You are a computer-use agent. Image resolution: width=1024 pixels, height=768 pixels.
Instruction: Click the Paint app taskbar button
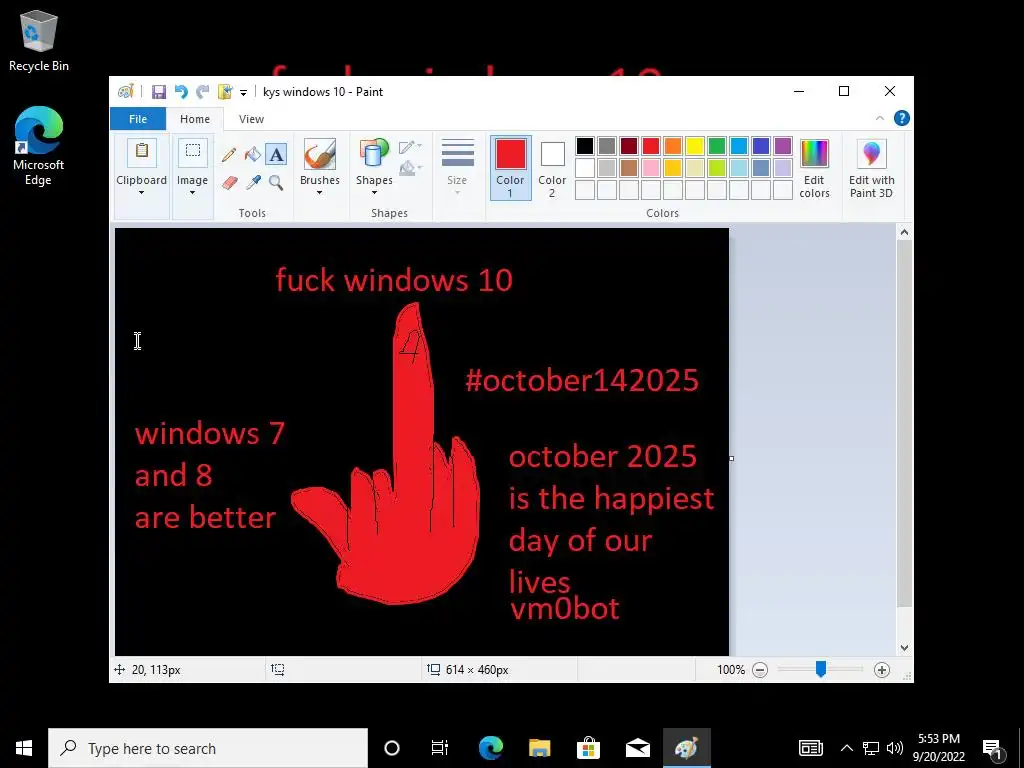pos(686,748)
